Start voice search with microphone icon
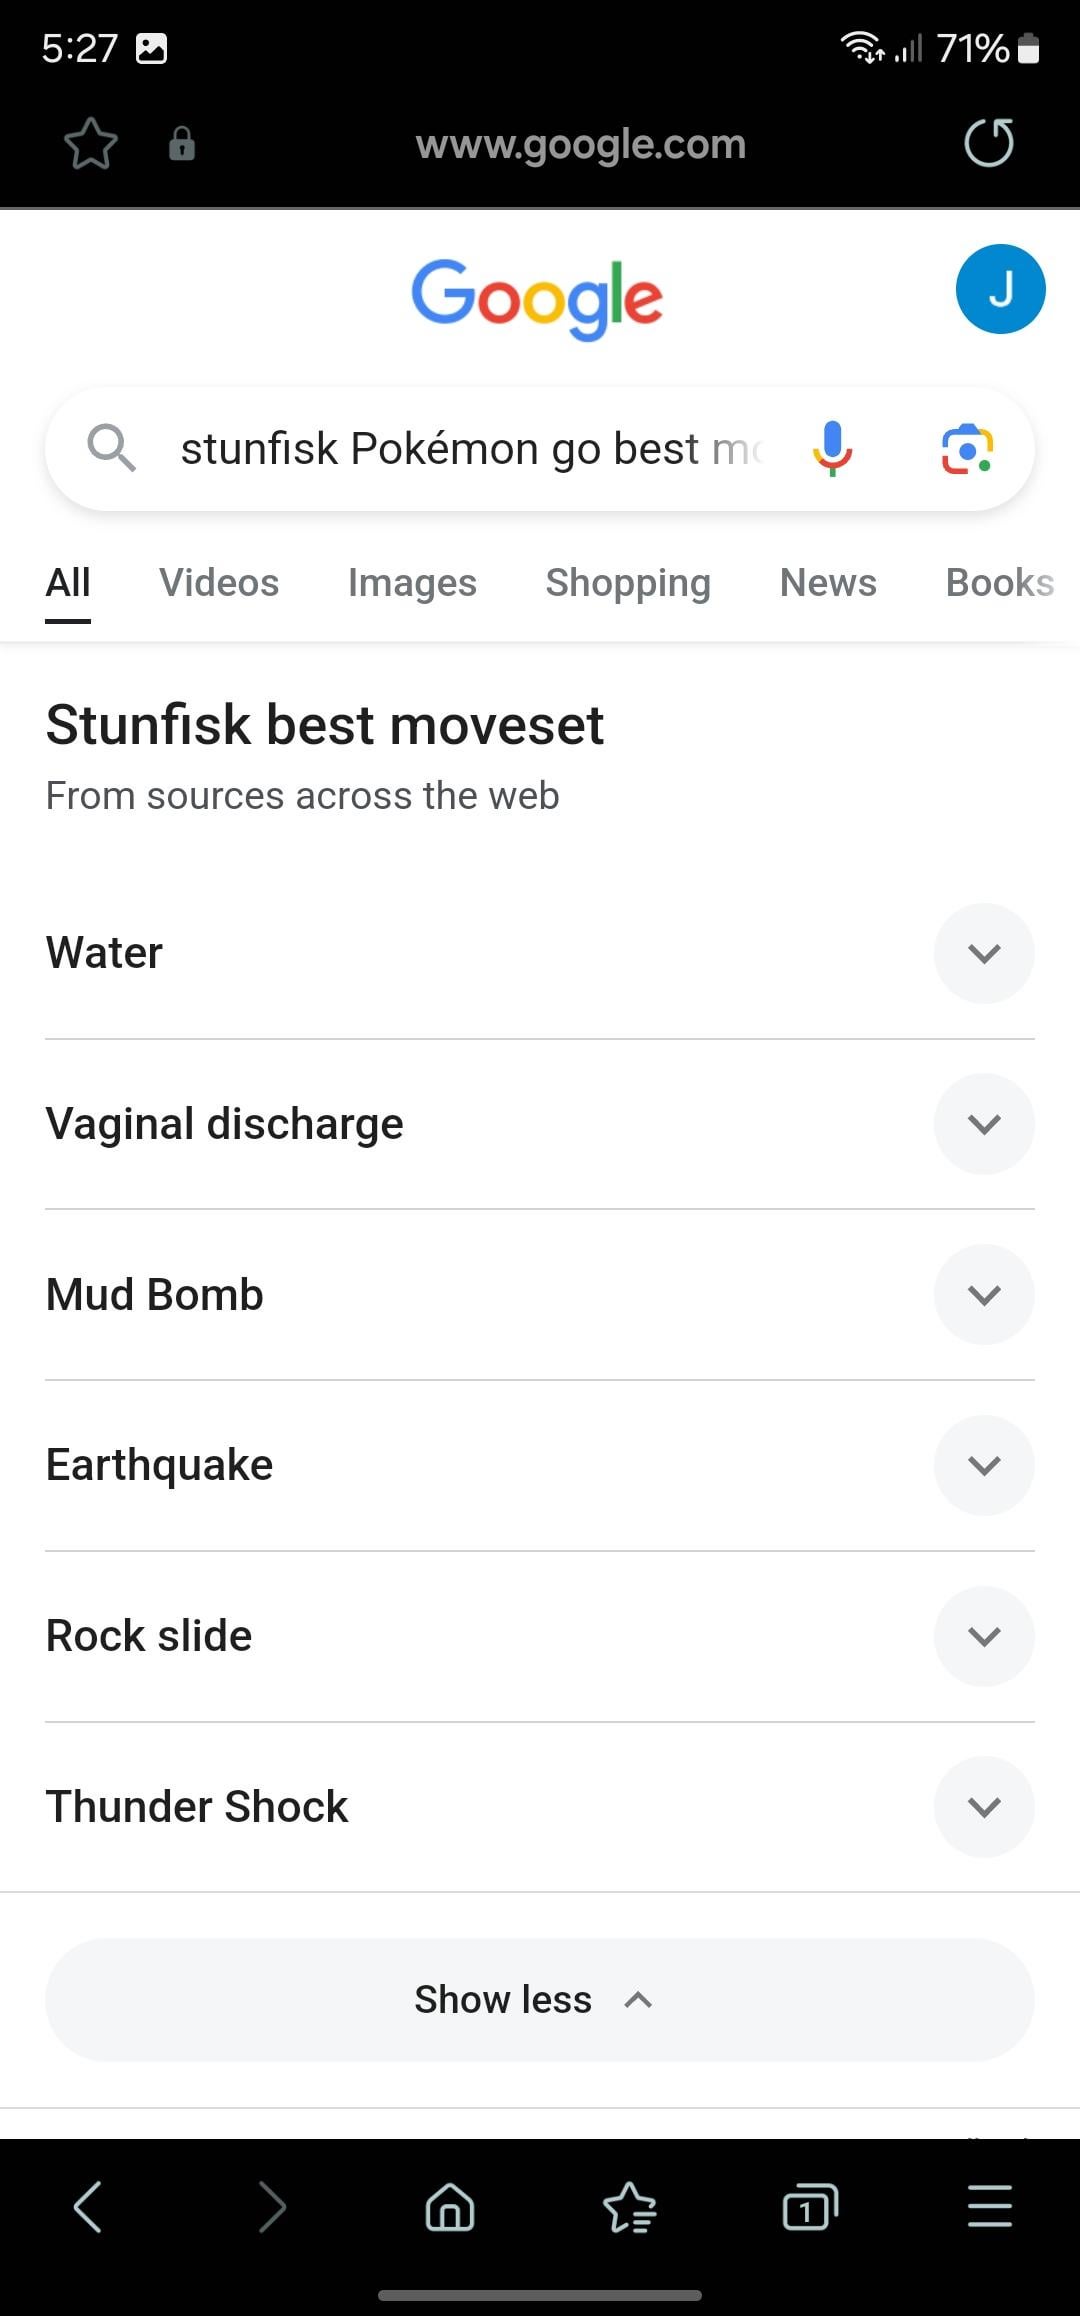This screenshot has width=1080, height=2316. click(x=832, y=448)
